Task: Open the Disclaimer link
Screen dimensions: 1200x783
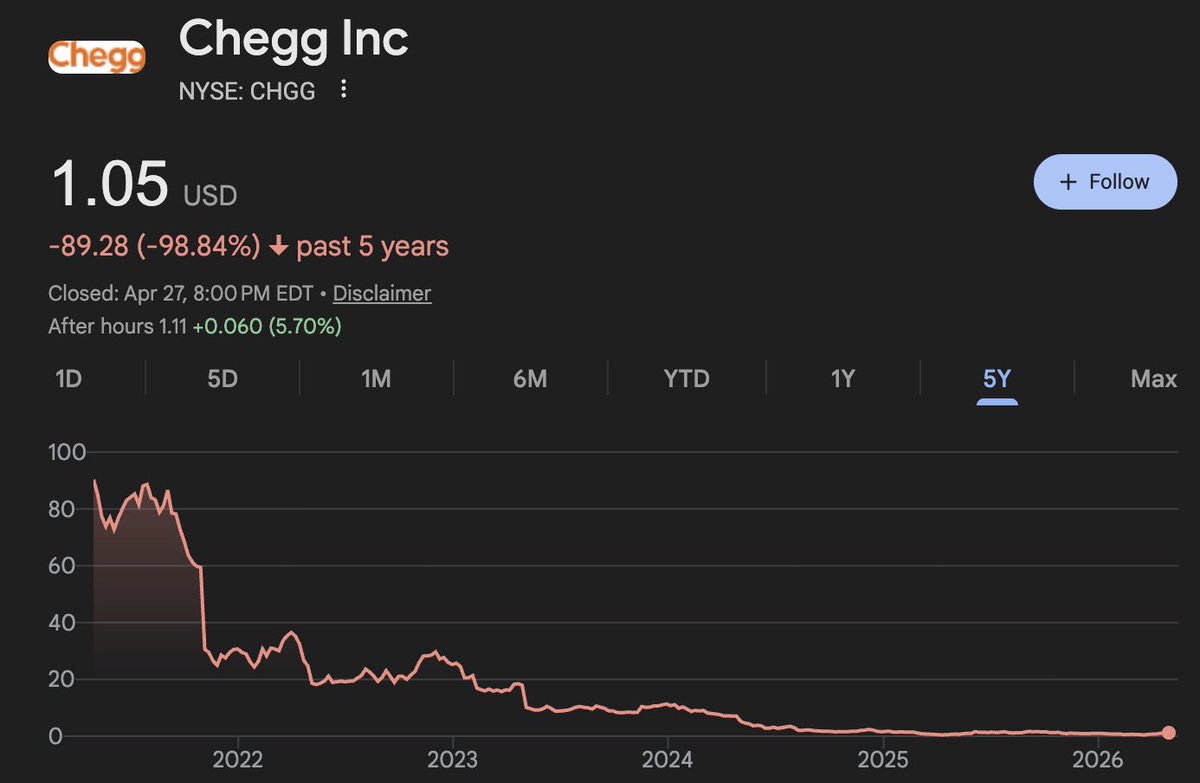Action: click(382, 294)
